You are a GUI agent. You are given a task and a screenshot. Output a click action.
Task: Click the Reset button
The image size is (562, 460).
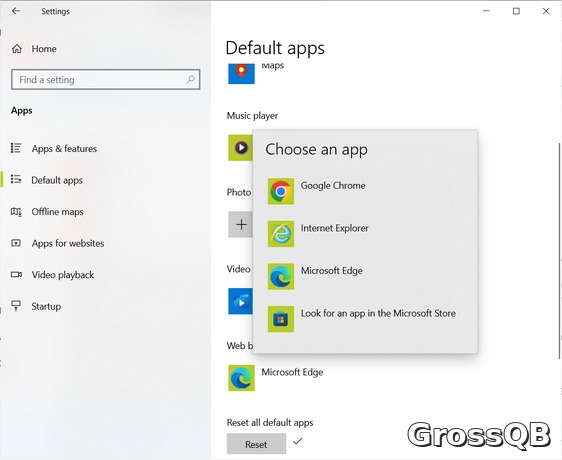256,444
